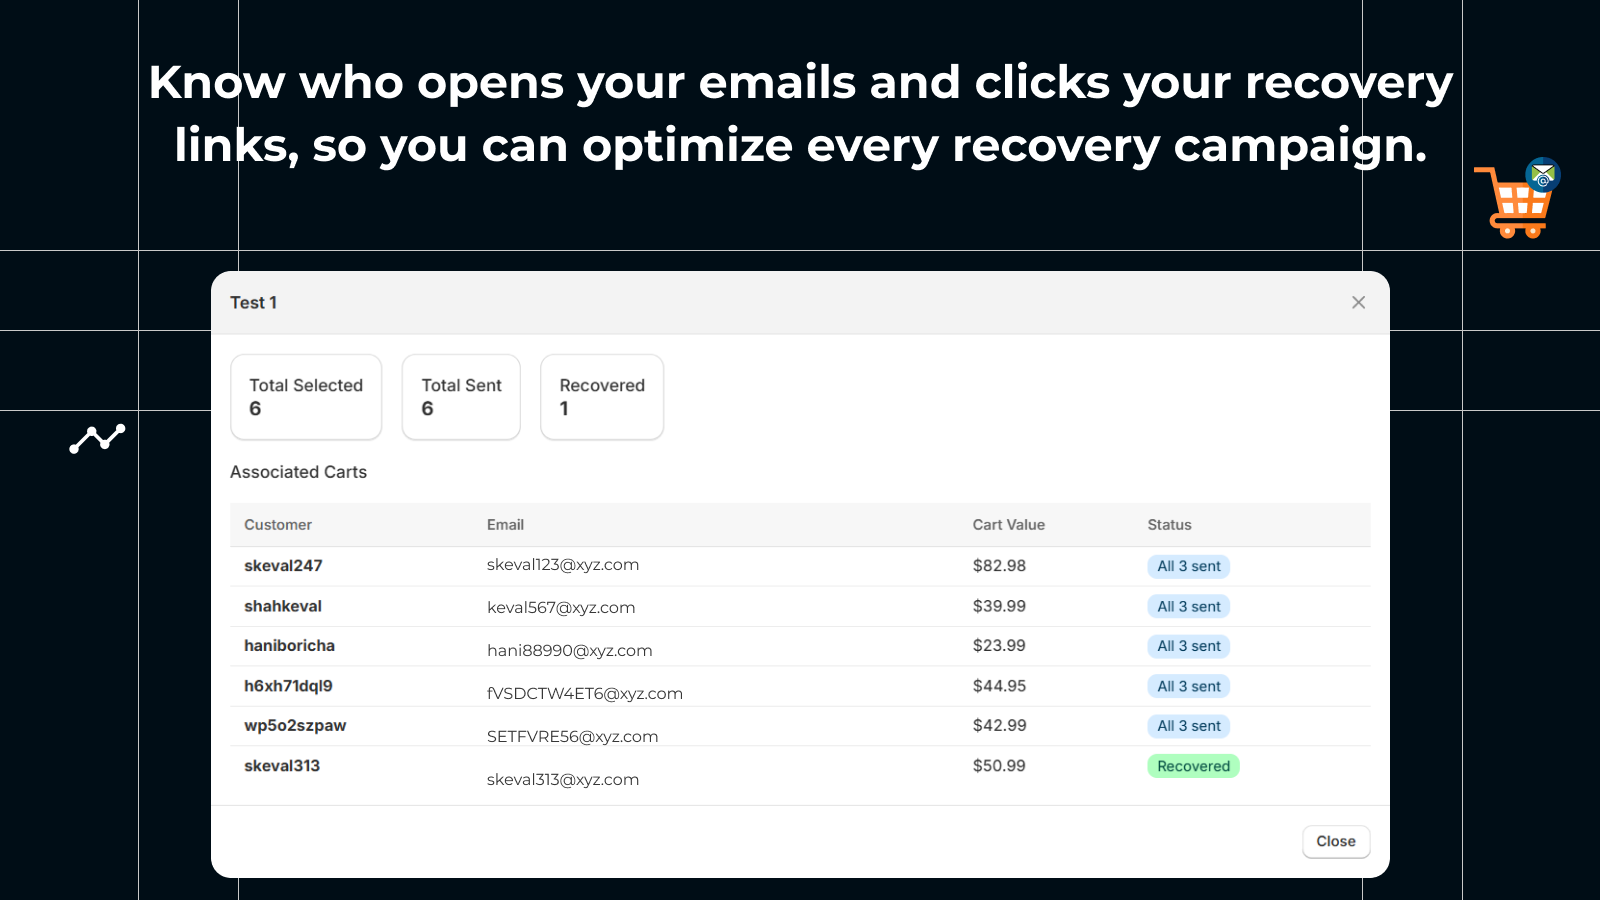1600x900 pixels.
Task: Click All 3 sent badge for wp5o2szpaw
Action: tap(1188, 726)
